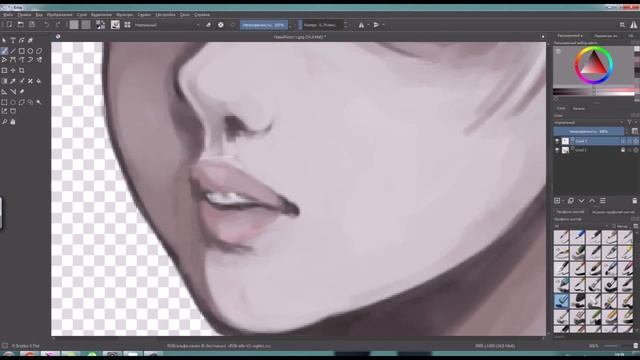The width and height of the screenshot is (640, 360).
Task: Select the Measure tool
Action: pos(13,91)
